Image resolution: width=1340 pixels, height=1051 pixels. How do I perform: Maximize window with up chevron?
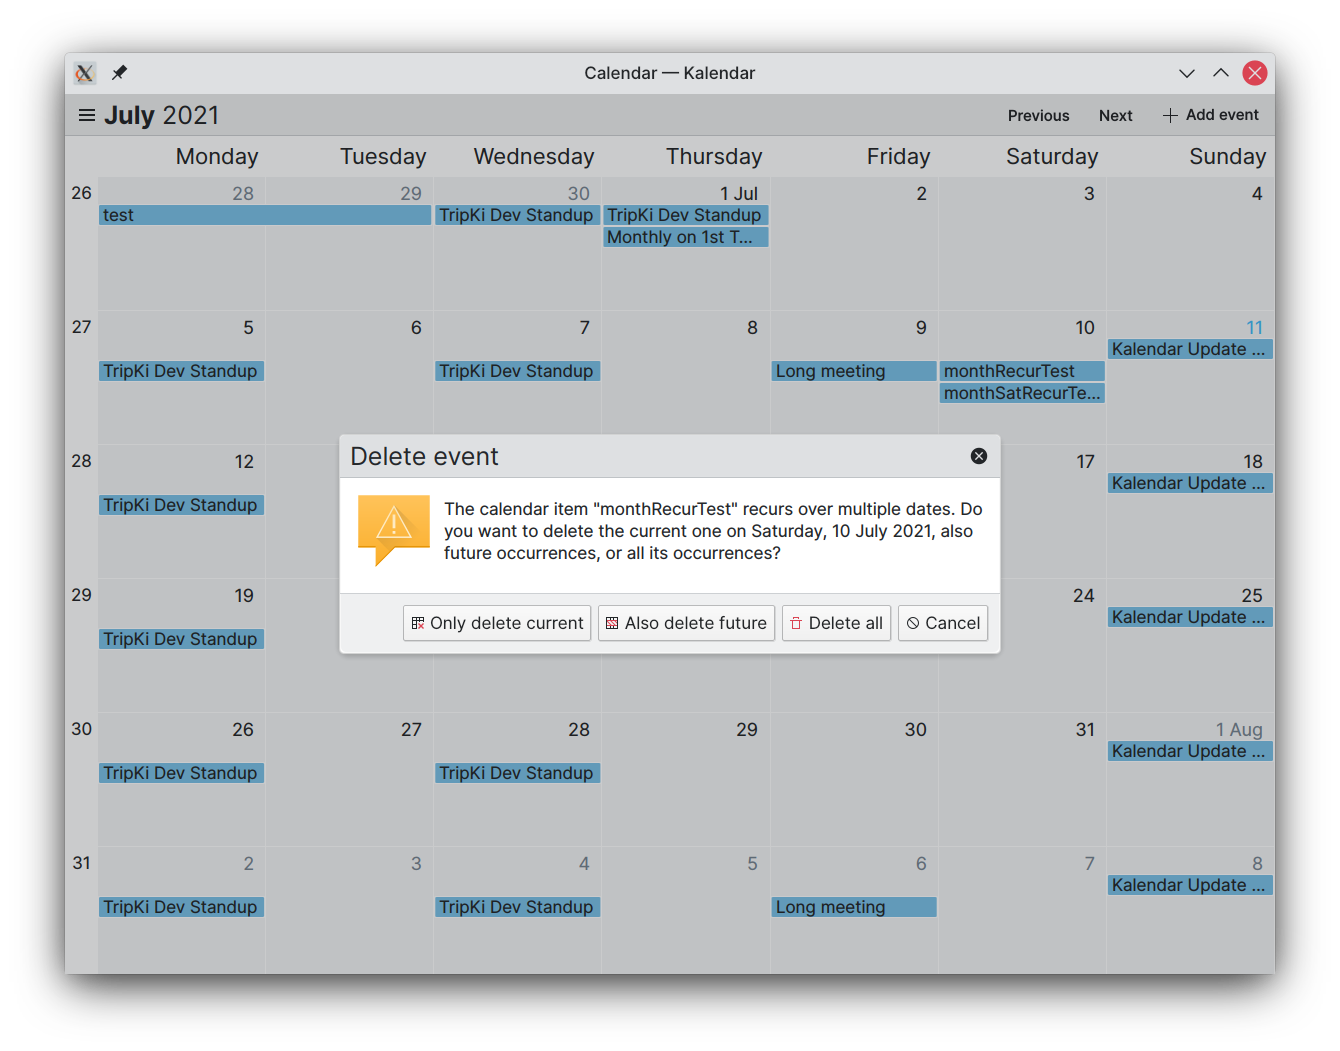(x=1221, y=73)
